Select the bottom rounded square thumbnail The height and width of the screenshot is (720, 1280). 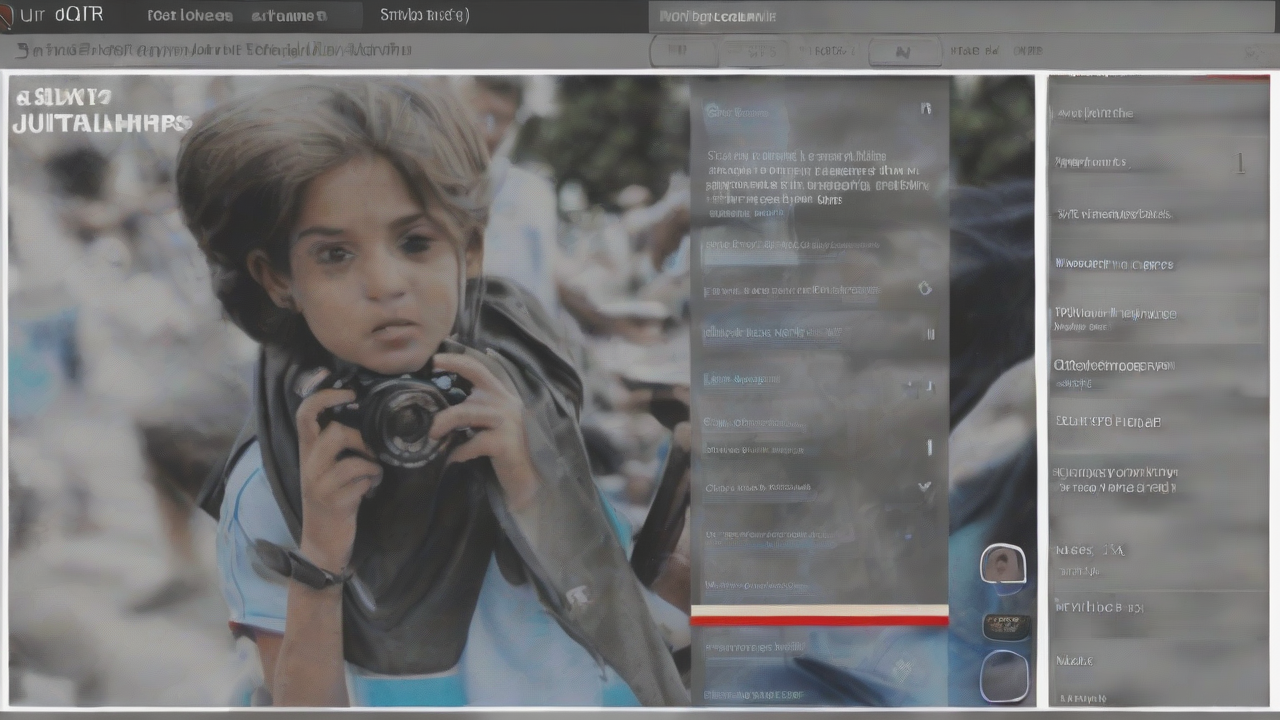pyautogui.click(x=1003, y=676)
